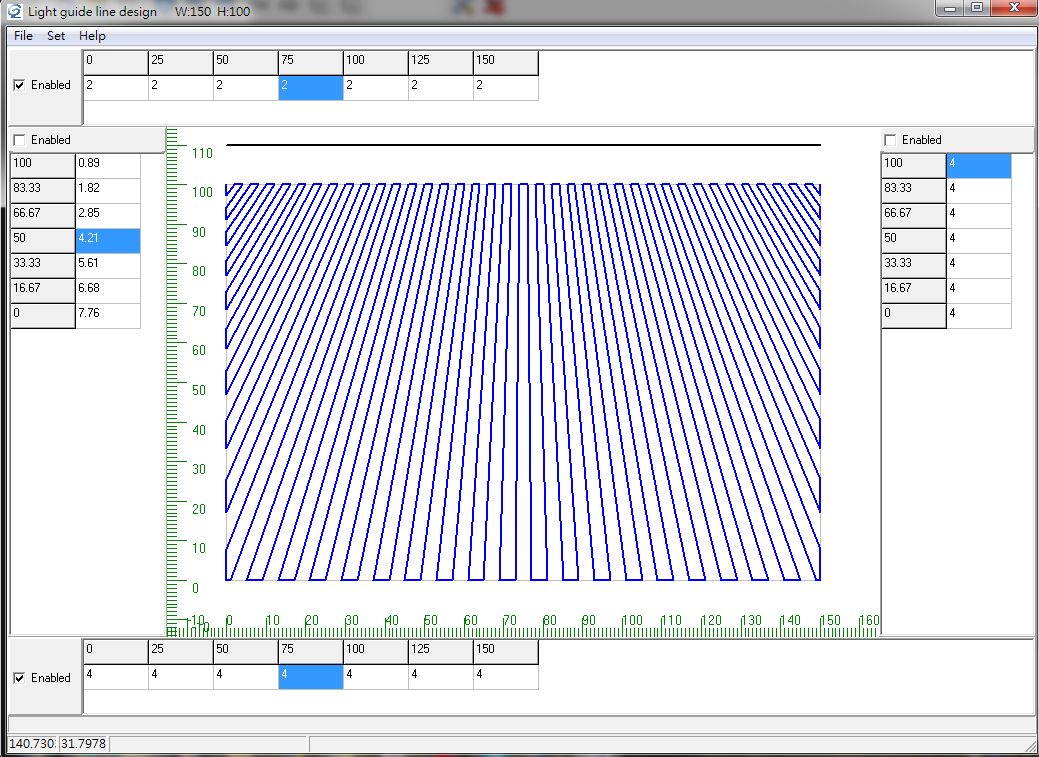Open the File menu

23,36
